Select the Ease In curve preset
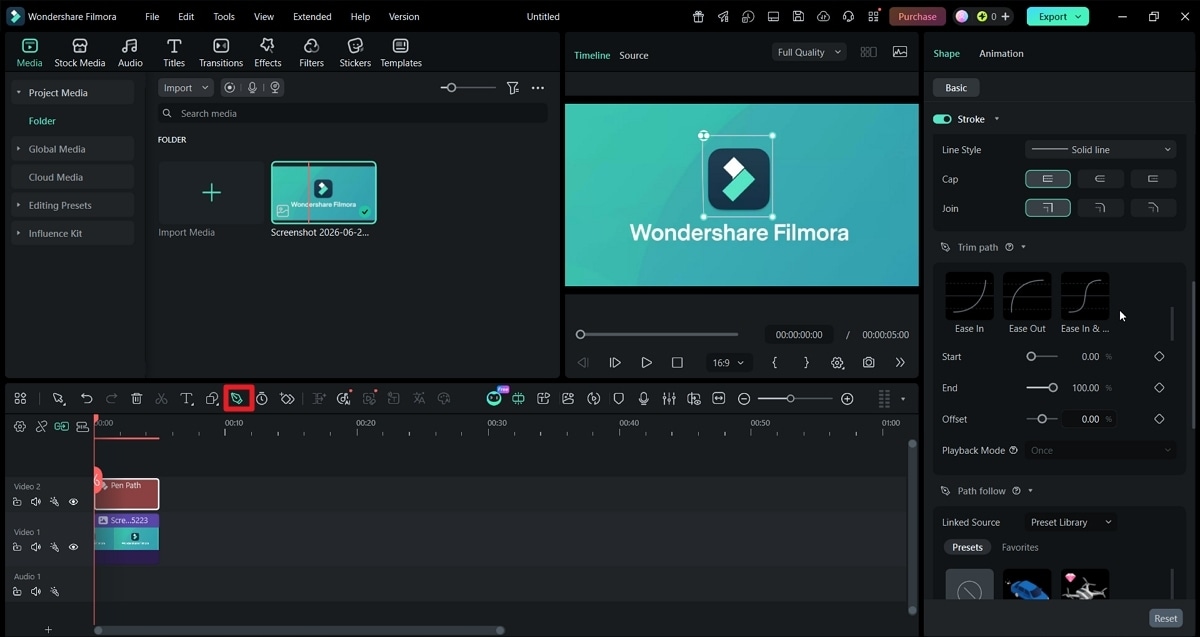 [x=969, y=304]
